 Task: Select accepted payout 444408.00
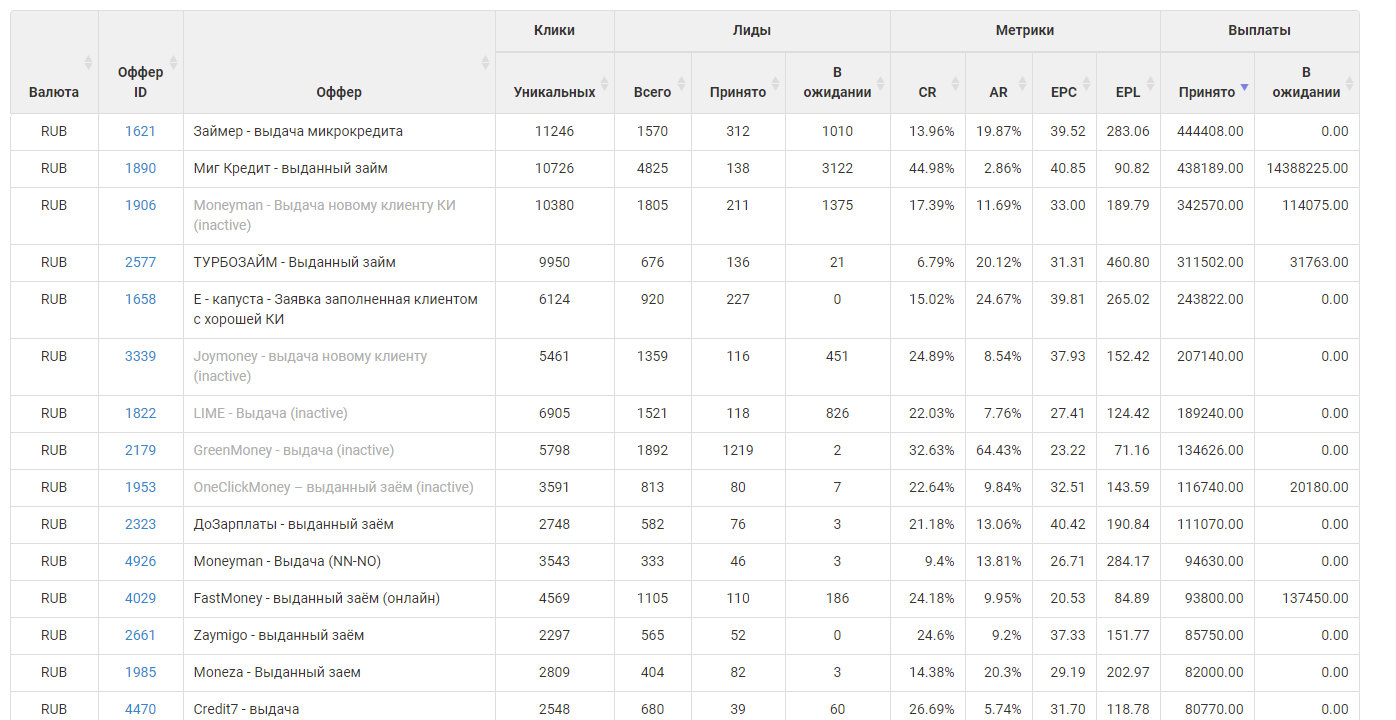click(1210, 131)
